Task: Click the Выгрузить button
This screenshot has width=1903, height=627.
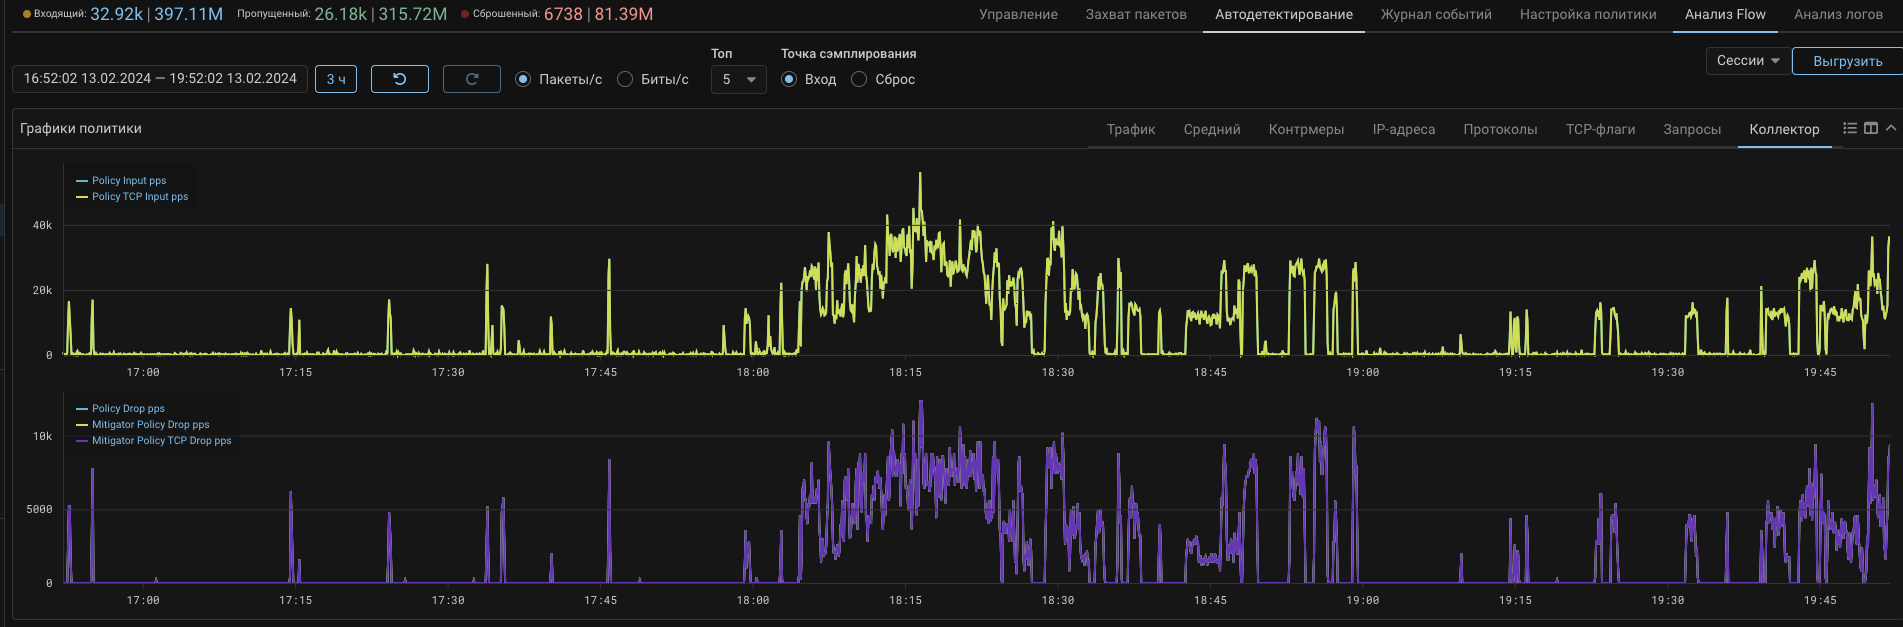Action: [x=1846, y=61]
